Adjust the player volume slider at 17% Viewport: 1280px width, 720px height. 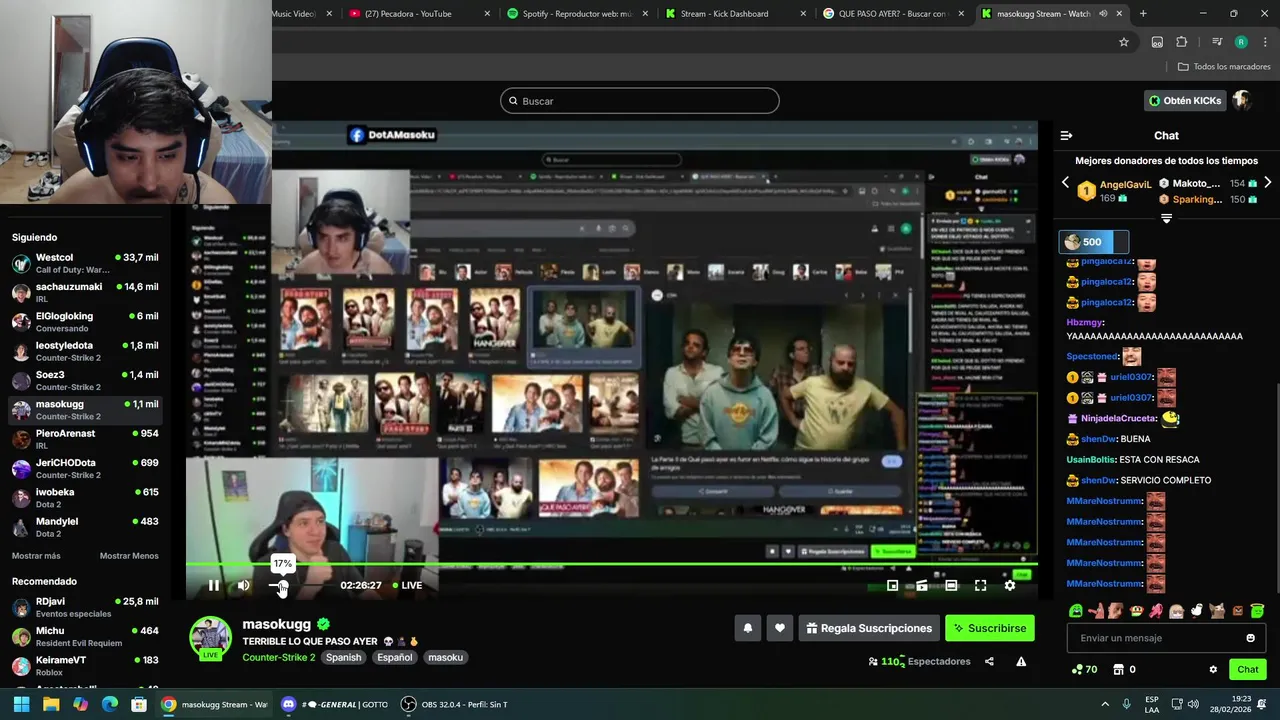coord(281,585)
